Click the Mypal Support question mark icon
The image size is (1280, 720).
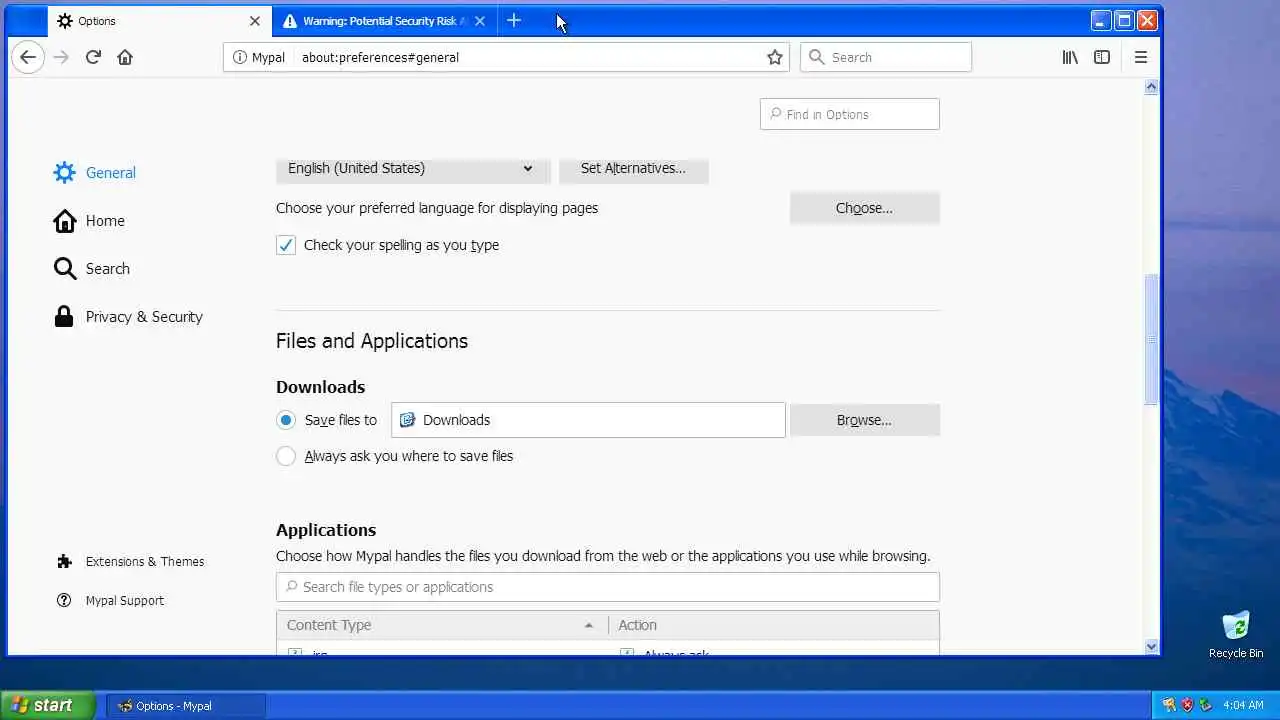pos(64,600)
